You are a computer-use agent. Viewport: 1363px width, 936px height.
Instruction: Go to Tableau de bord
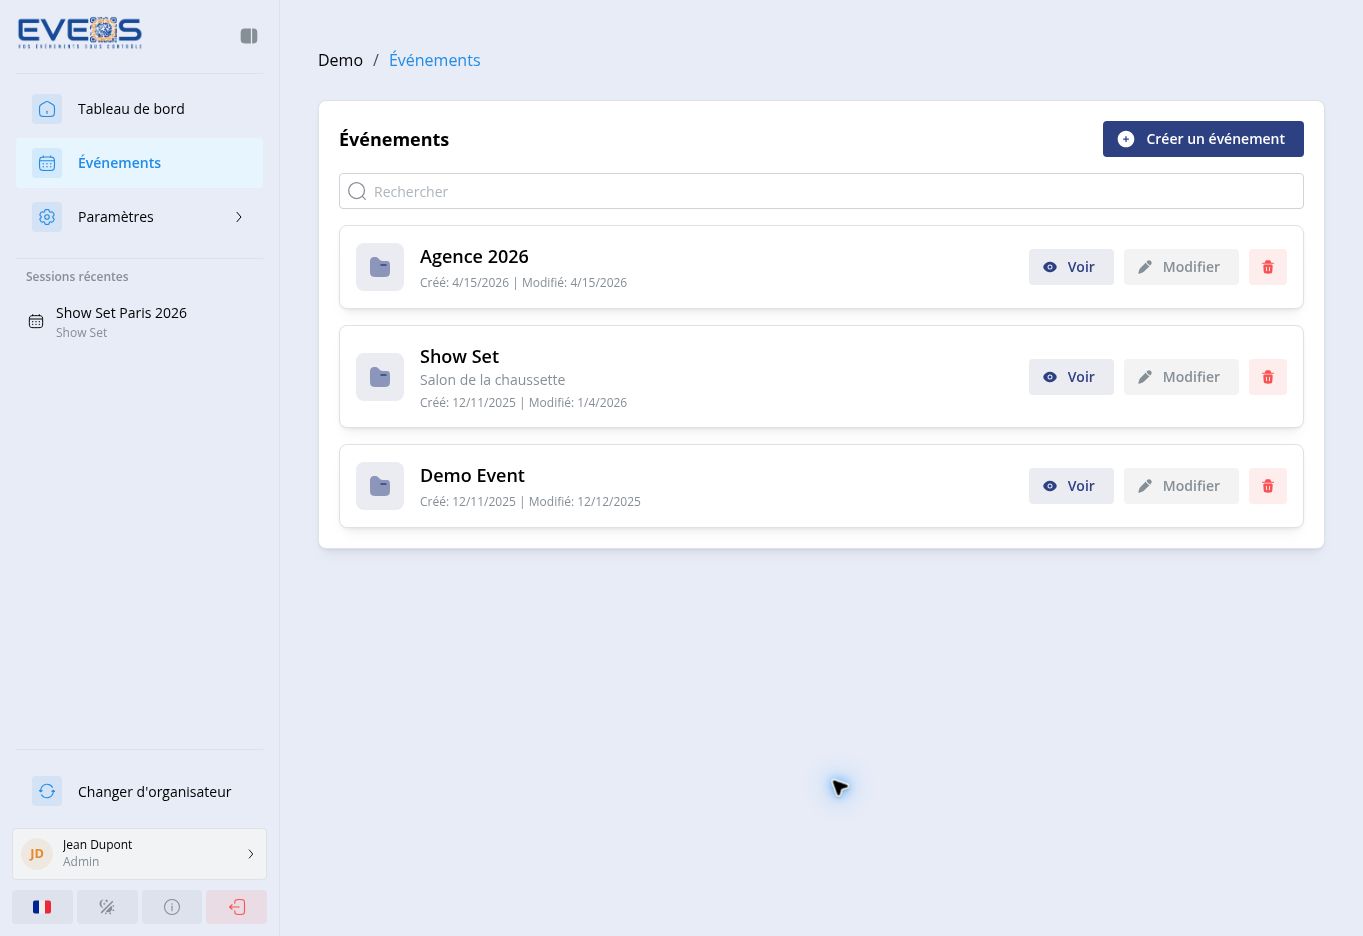pyautogui.click(x=139, y=109)
